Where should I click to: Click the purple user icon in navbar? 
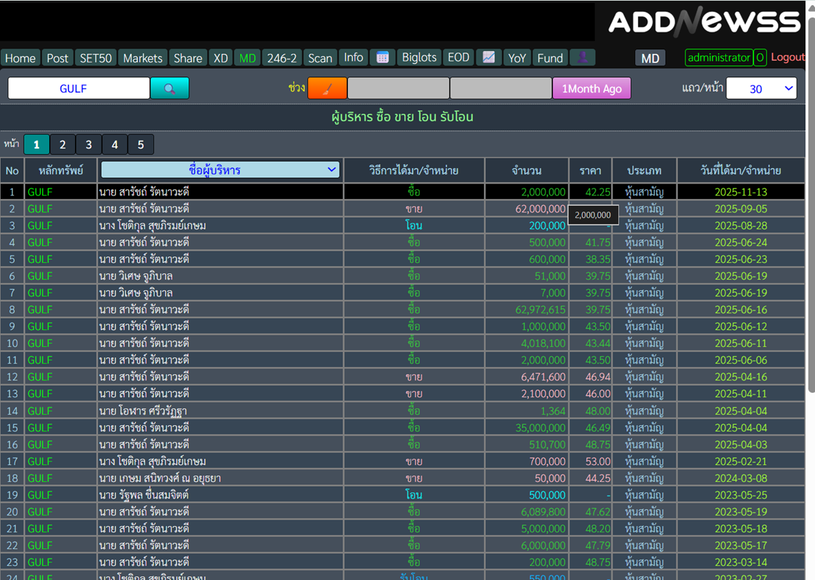coord(582,58)
